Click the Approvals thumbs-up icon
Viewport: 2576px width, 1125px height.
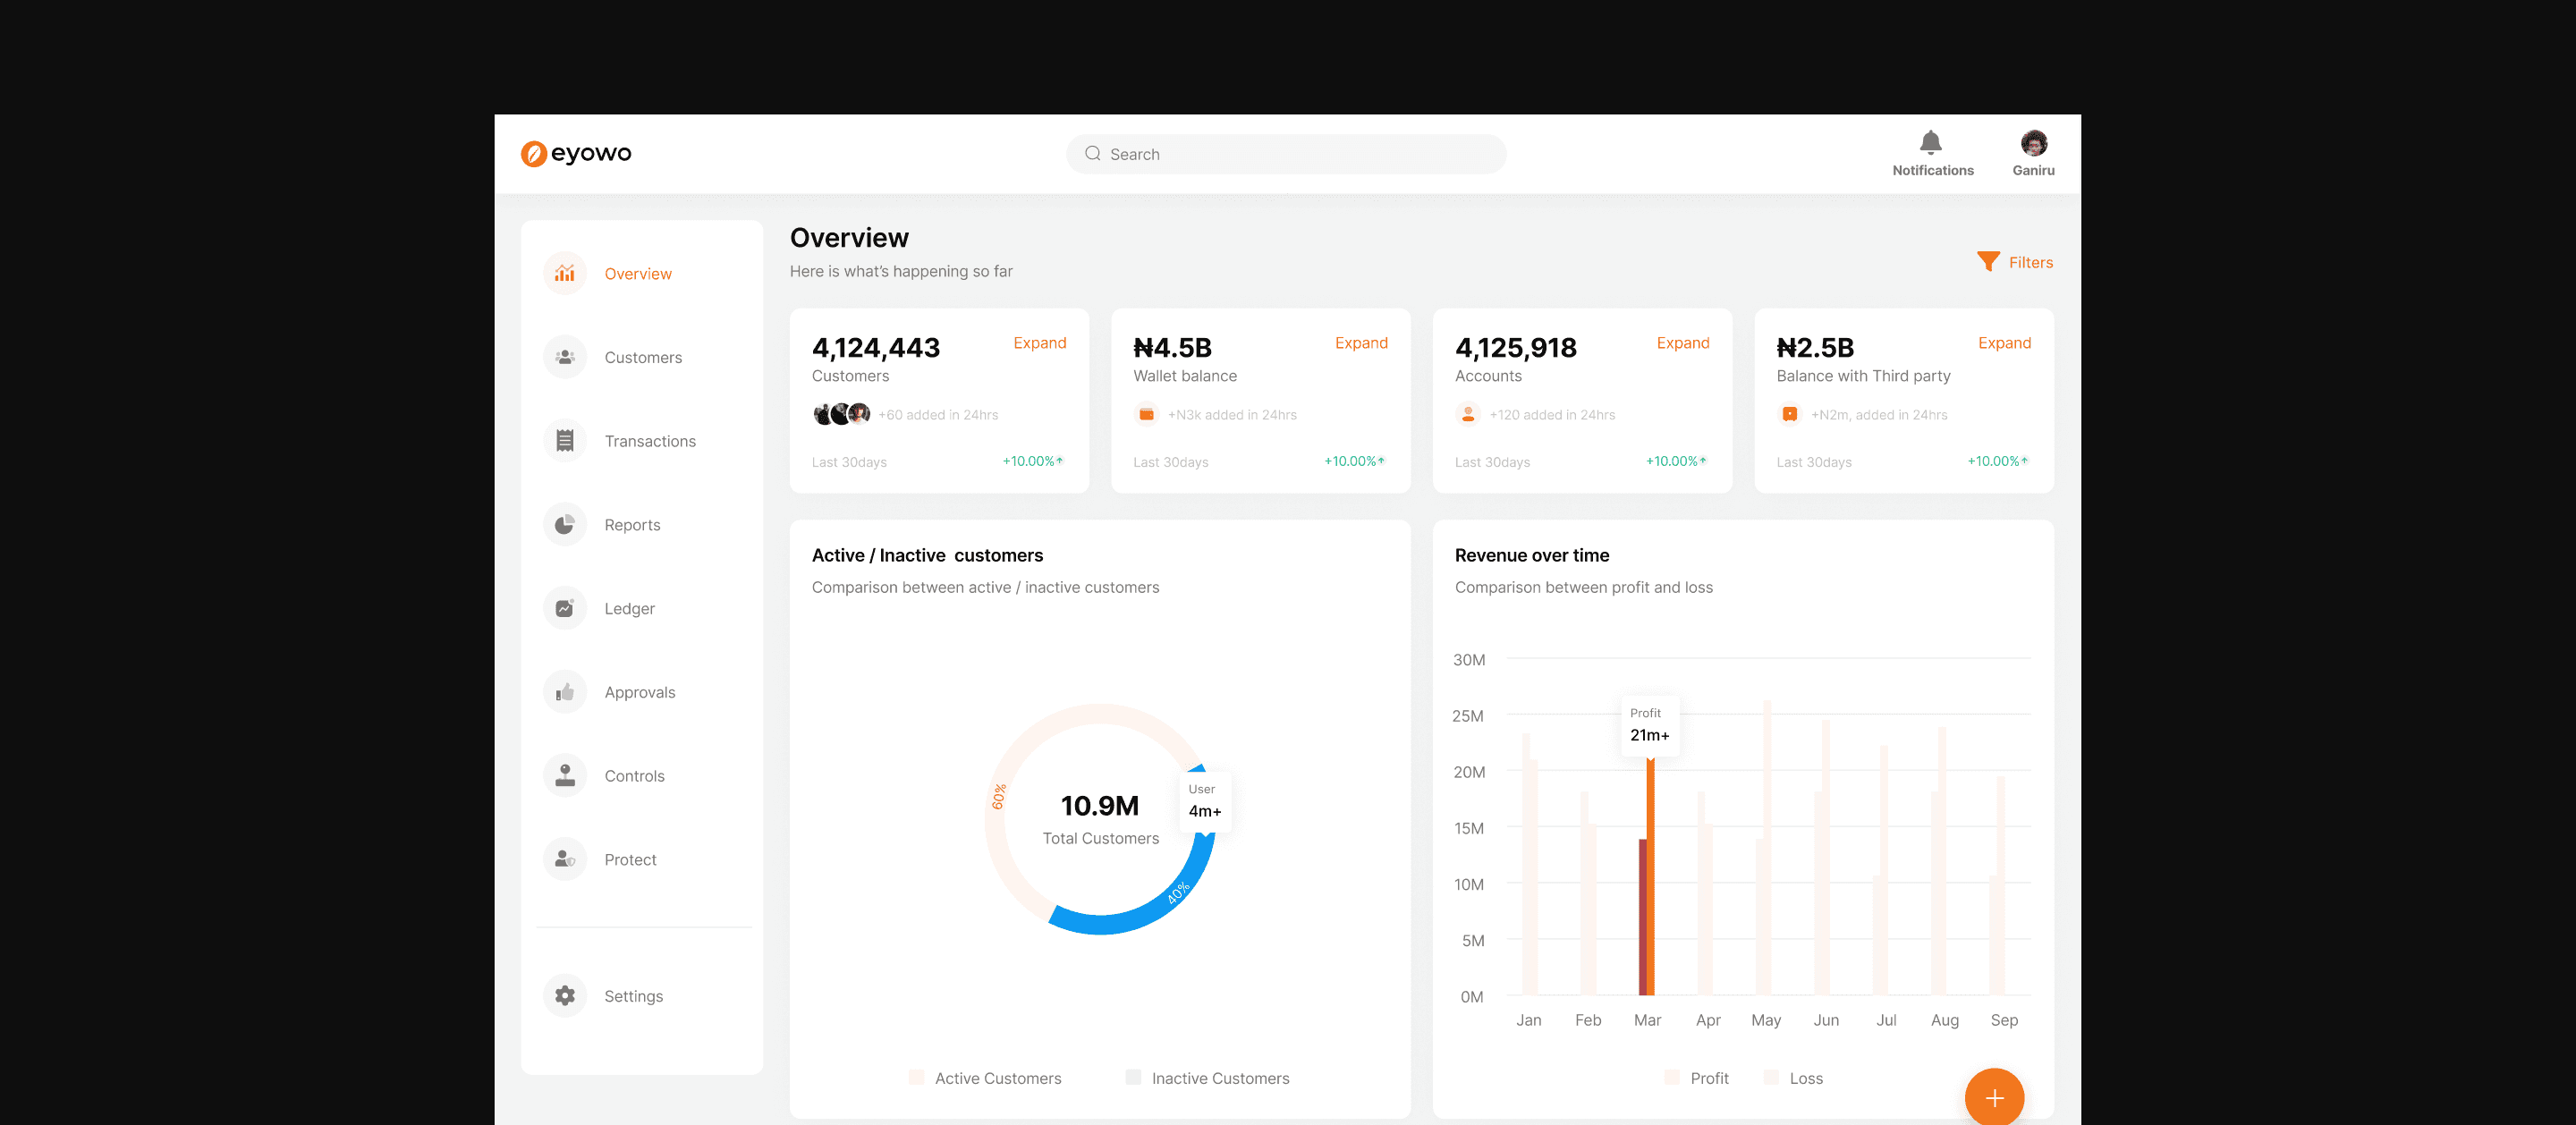click(x=564, y=692)
